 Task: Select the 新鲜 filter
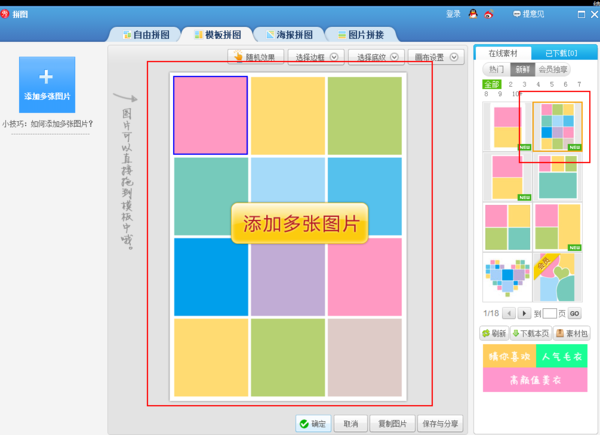click(522, 69)
